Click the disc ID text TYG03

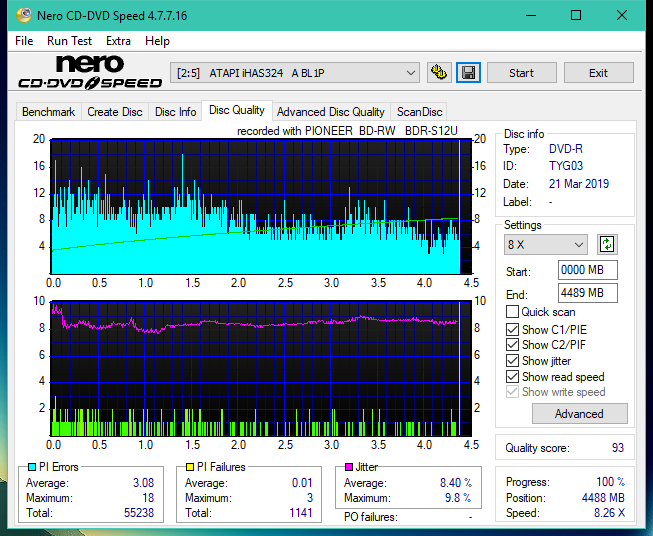[566, 166]
